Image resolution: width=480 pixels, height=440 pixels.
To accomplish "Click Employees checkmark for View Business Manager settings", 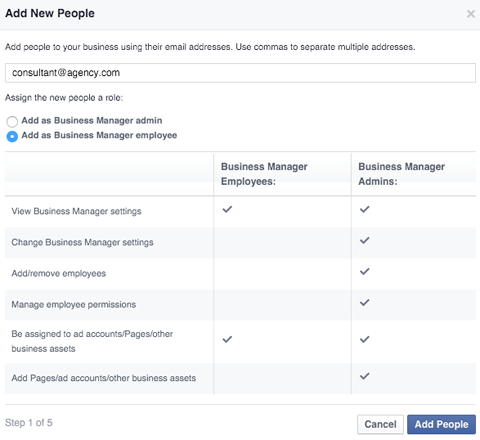I will point(227,210).
